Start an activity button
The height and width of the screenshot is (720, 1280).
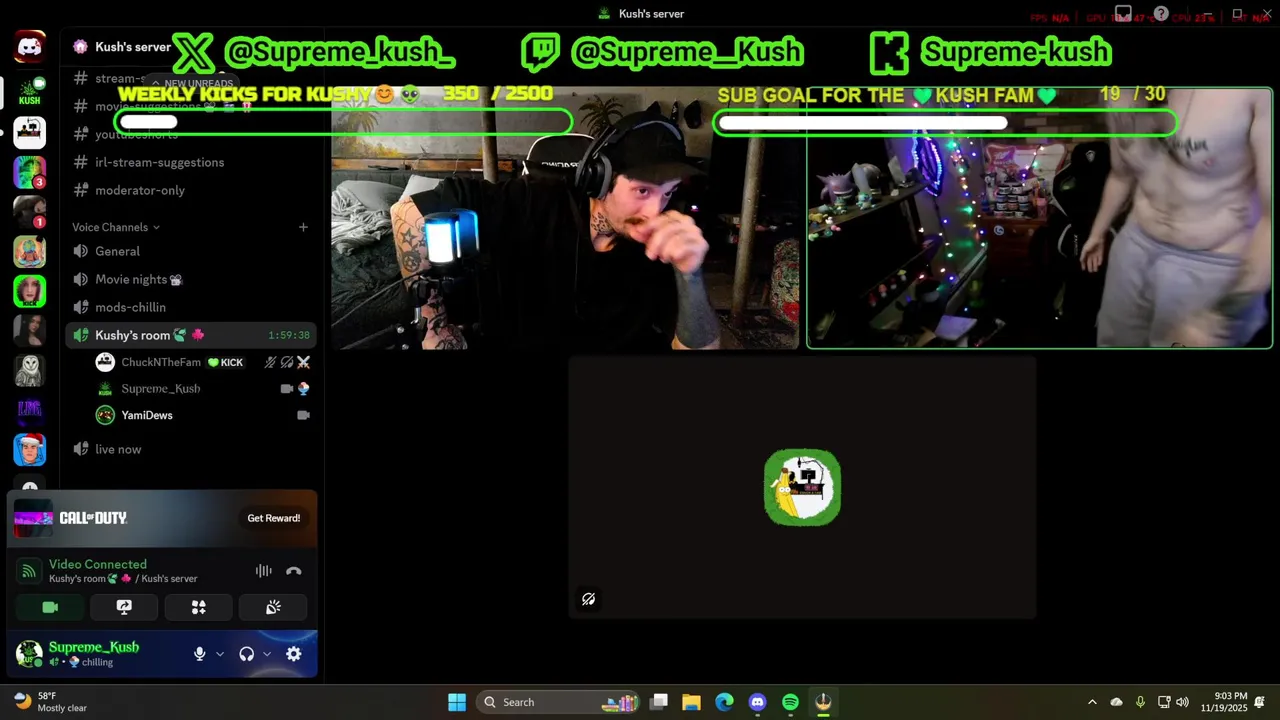point(198,607)
